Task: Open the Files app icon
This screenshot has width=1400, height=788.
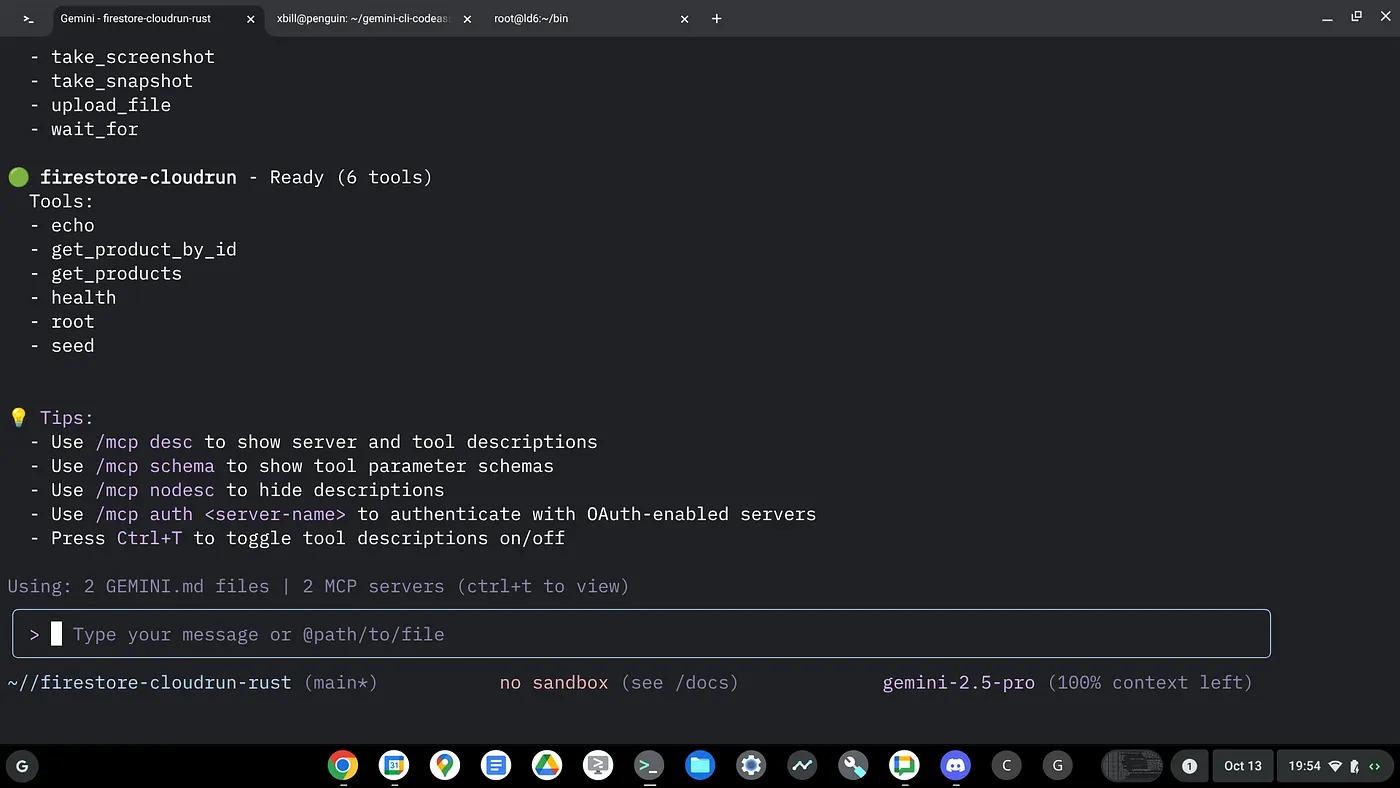Action: [x=700, y=766]
